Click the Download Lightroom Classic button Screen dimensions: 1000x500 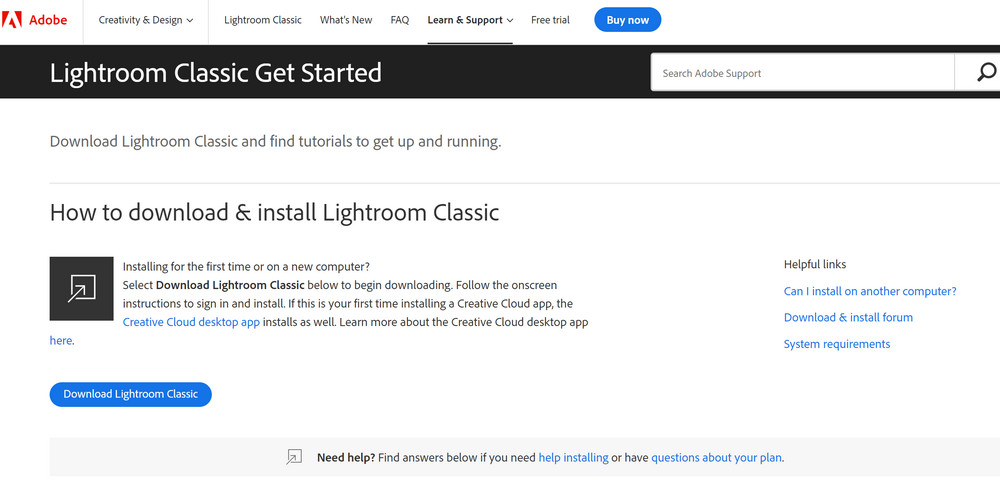point(131,394)
